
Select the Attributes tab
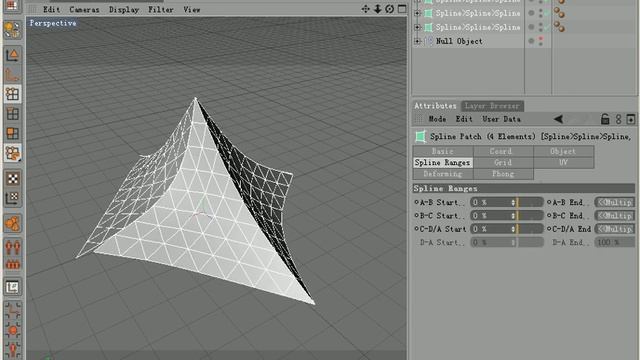click(x=436, y=106)
